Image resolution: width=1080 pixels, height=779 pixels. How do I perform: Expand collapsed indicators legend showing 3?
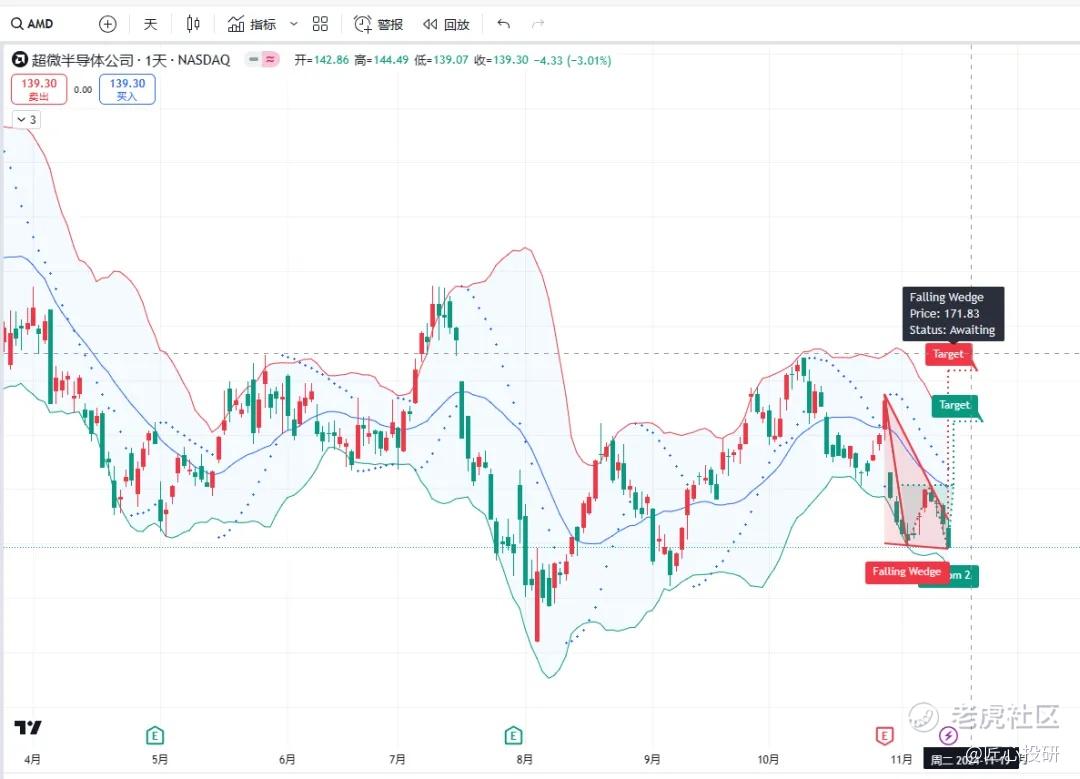tap(26, 120)
